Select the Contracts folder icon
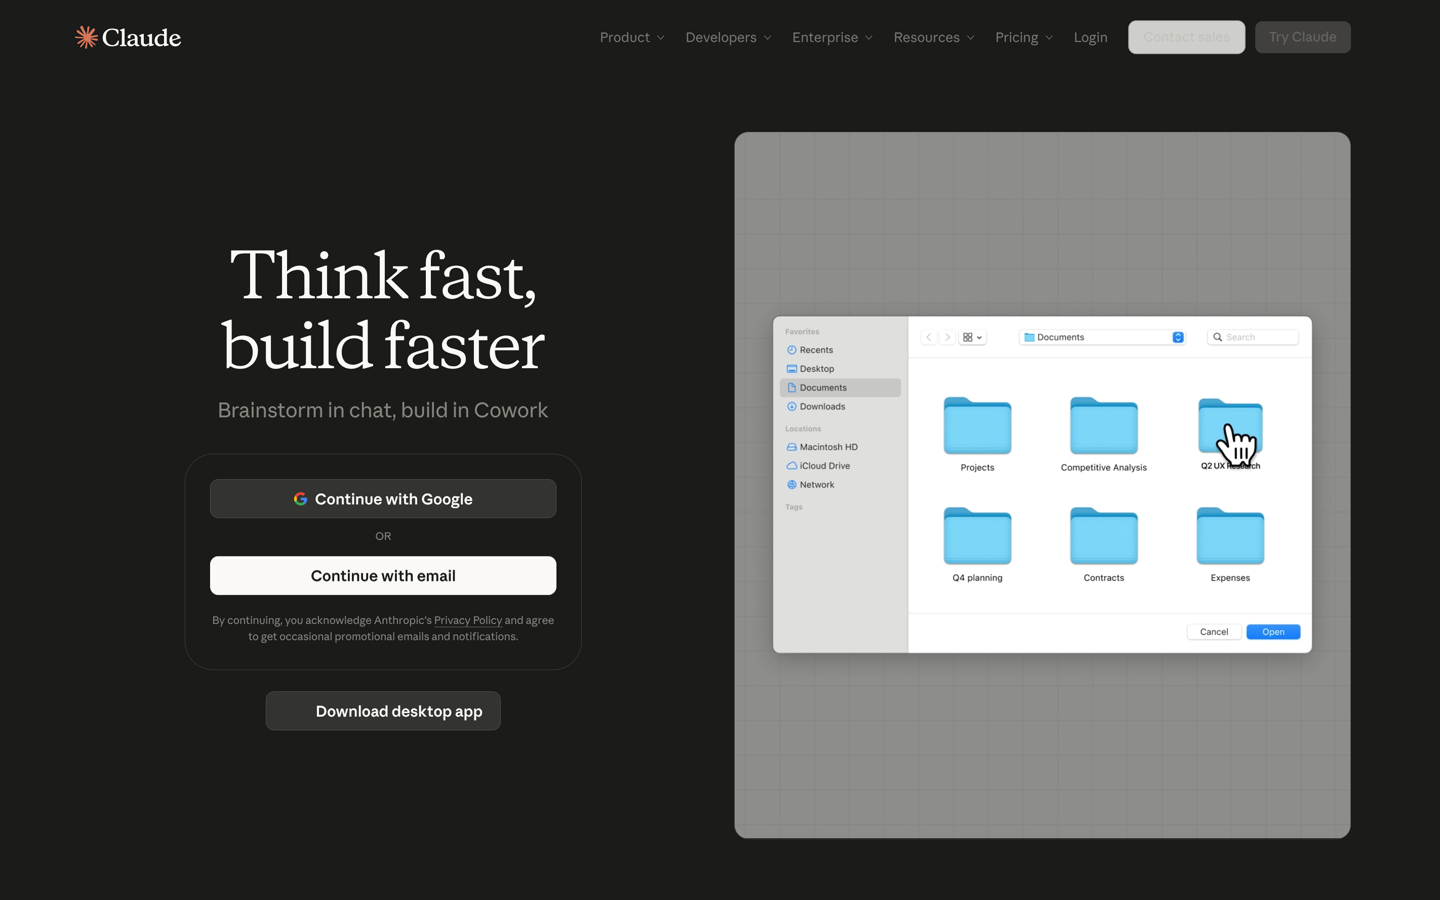The width and height of the screenshot is (1440, 900). (x=1104, y=536)
